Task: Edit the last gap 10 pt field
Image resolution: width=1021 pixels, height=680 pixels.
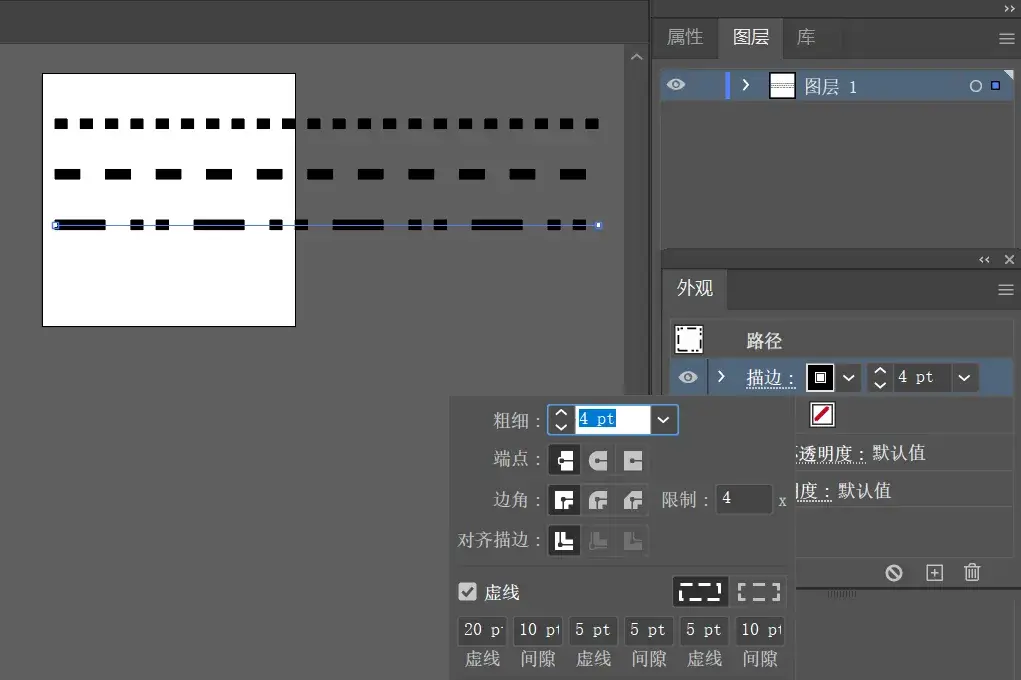Action: 759,630
